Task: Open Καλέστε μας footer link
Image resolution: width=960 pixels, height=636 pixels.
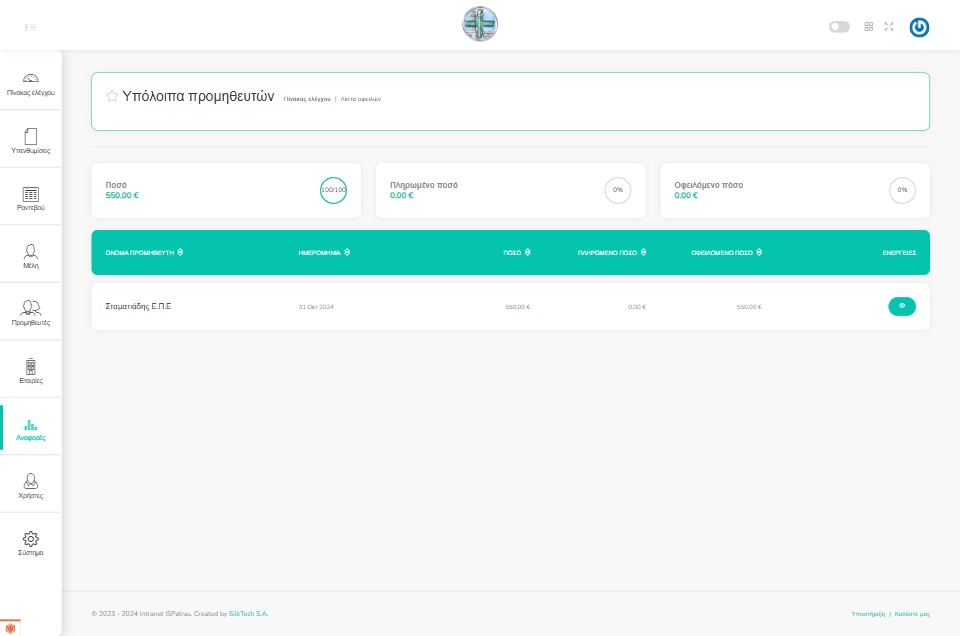Action: pyautogui.click(x=912, y=614)
